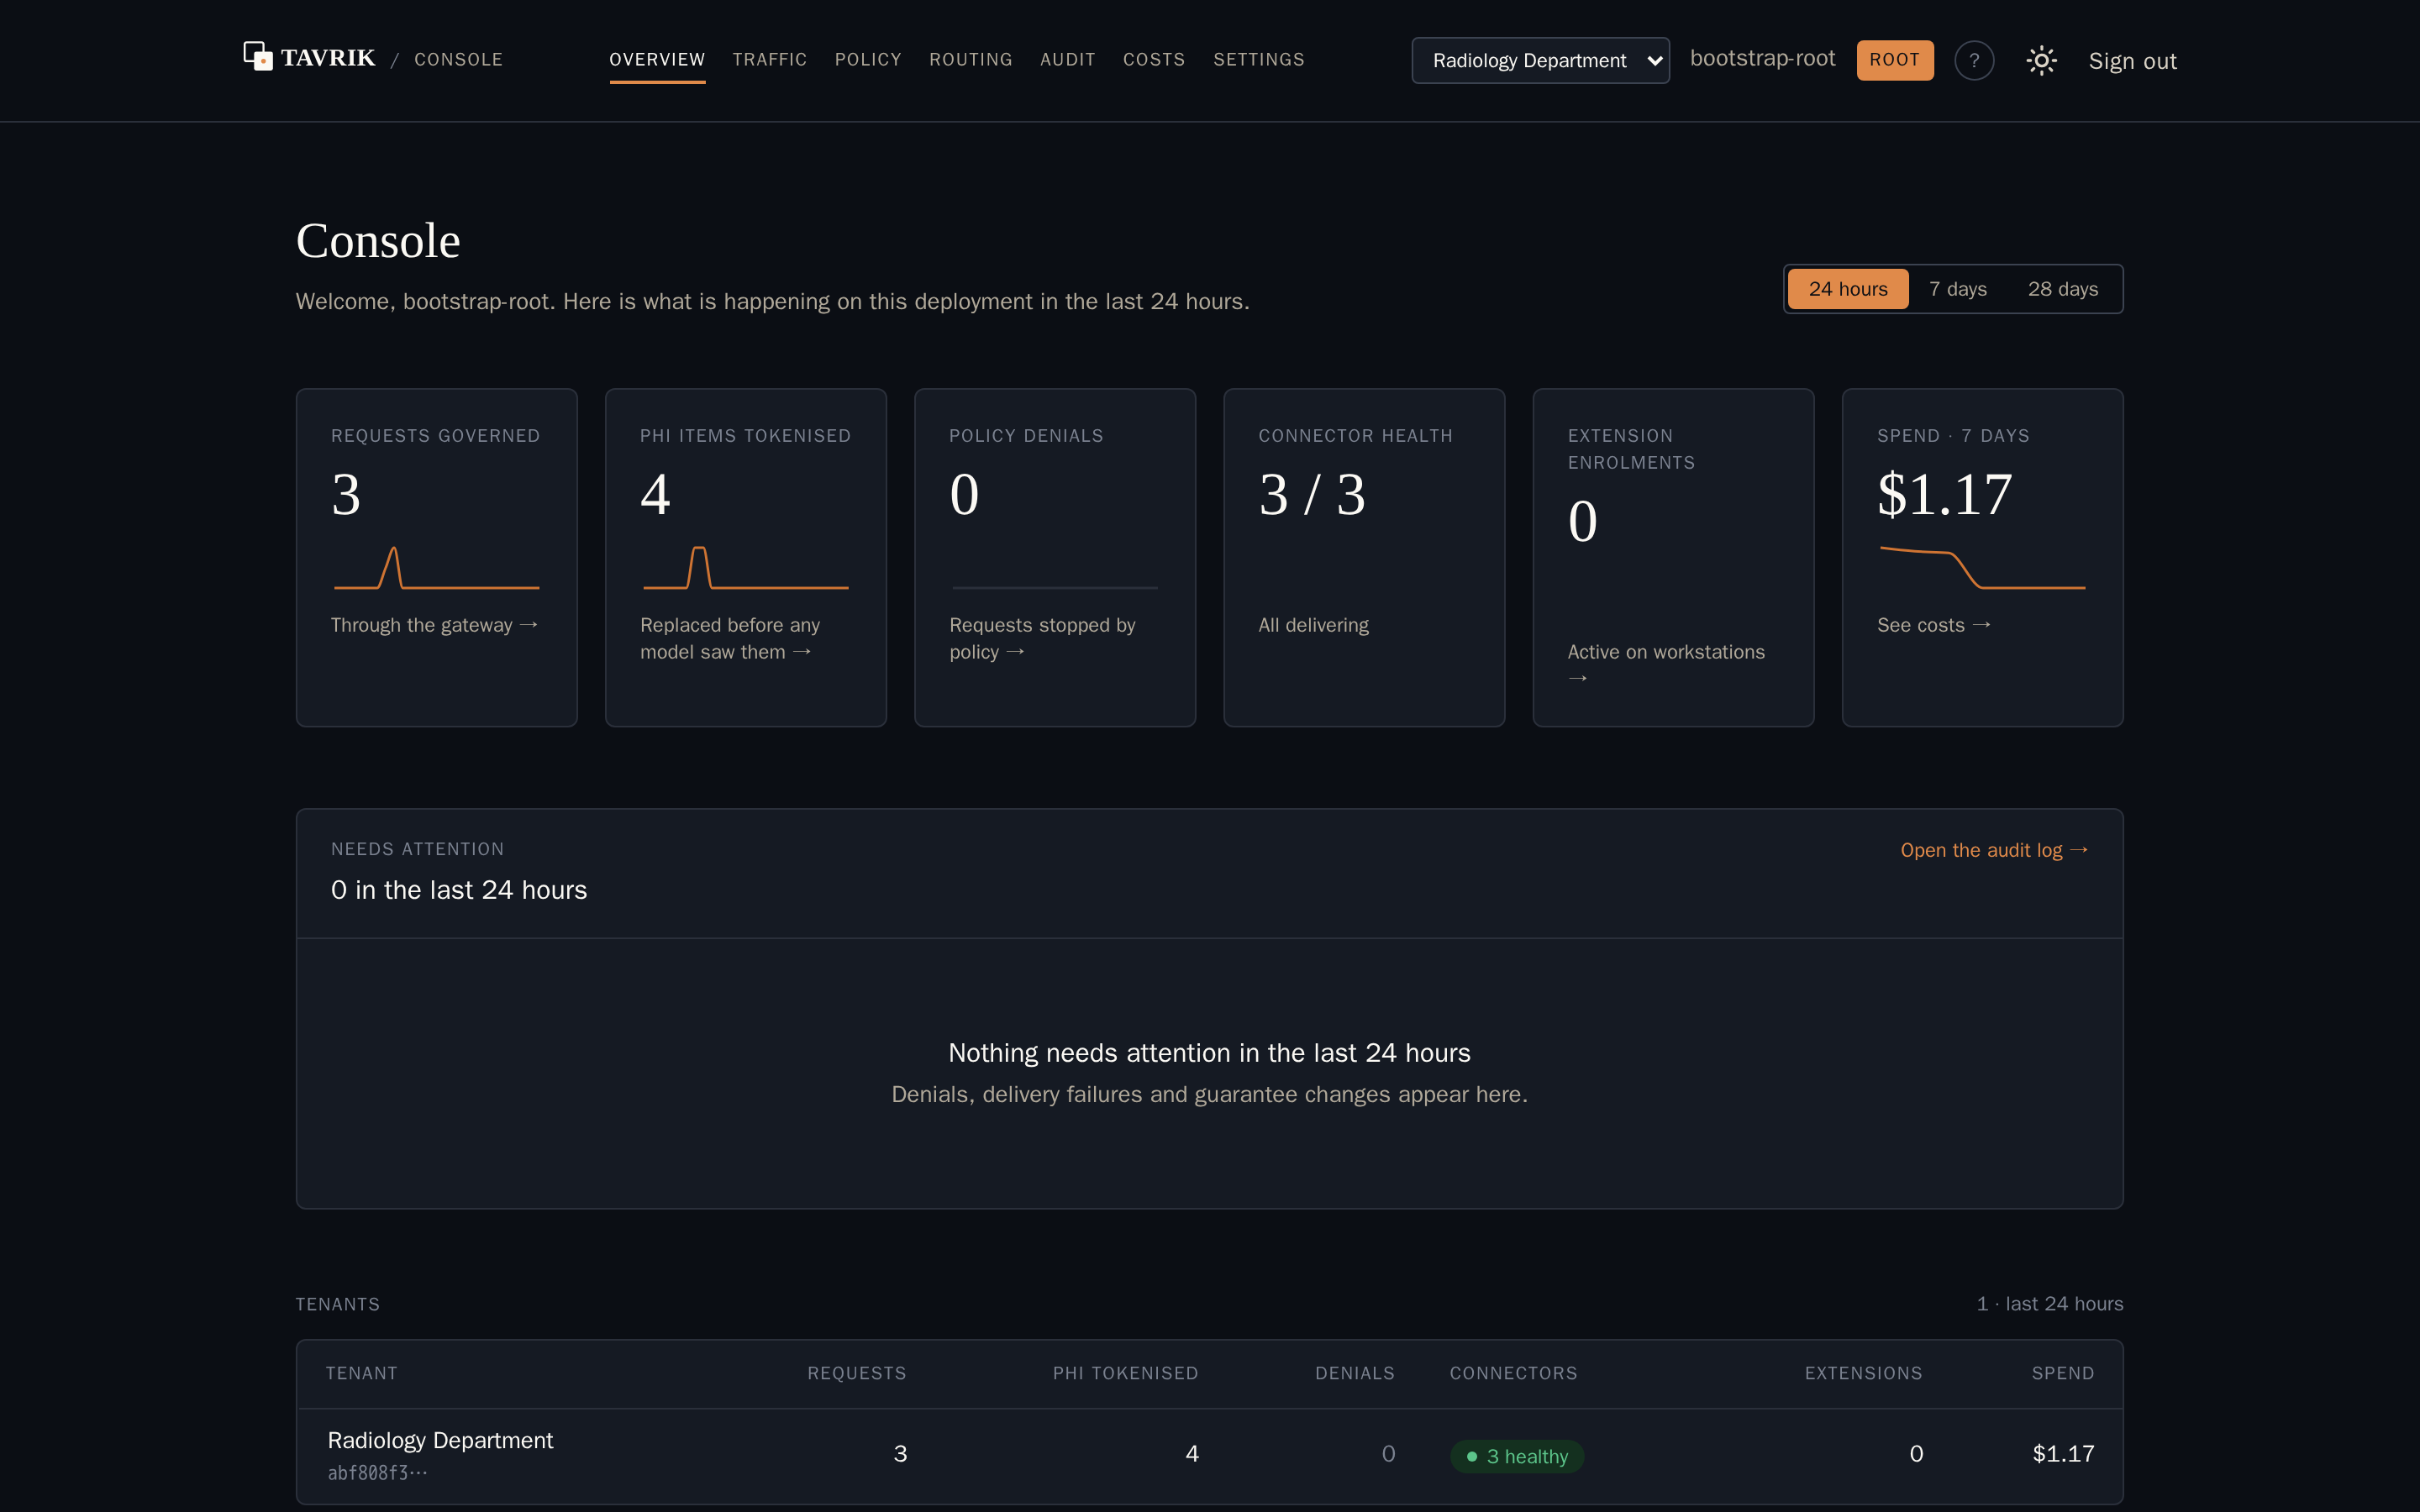
Task: Toggle the light theme sun icon
Action: [x=2041, y=60]
